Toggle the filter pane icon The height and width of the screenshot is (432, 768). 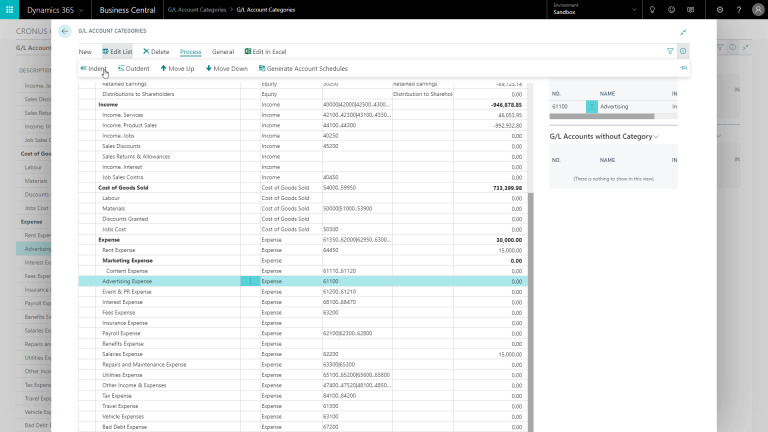[x=670, y=51]
